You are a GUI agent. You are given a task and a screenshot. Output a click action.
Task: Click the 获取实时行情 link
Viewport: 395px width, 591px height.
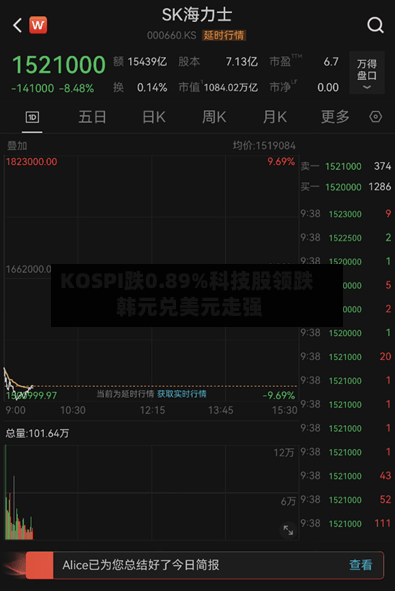[x=182, y=394]
